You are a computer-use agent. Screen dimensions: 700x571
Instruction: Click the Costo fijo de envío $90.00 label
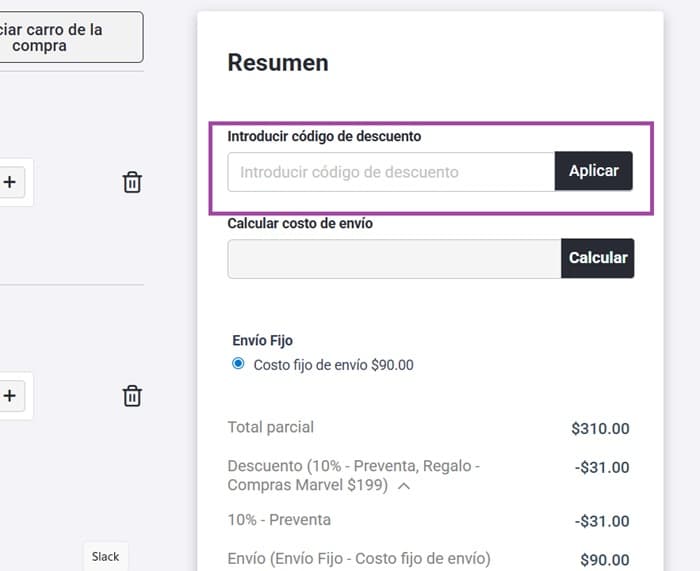[333, 365]
